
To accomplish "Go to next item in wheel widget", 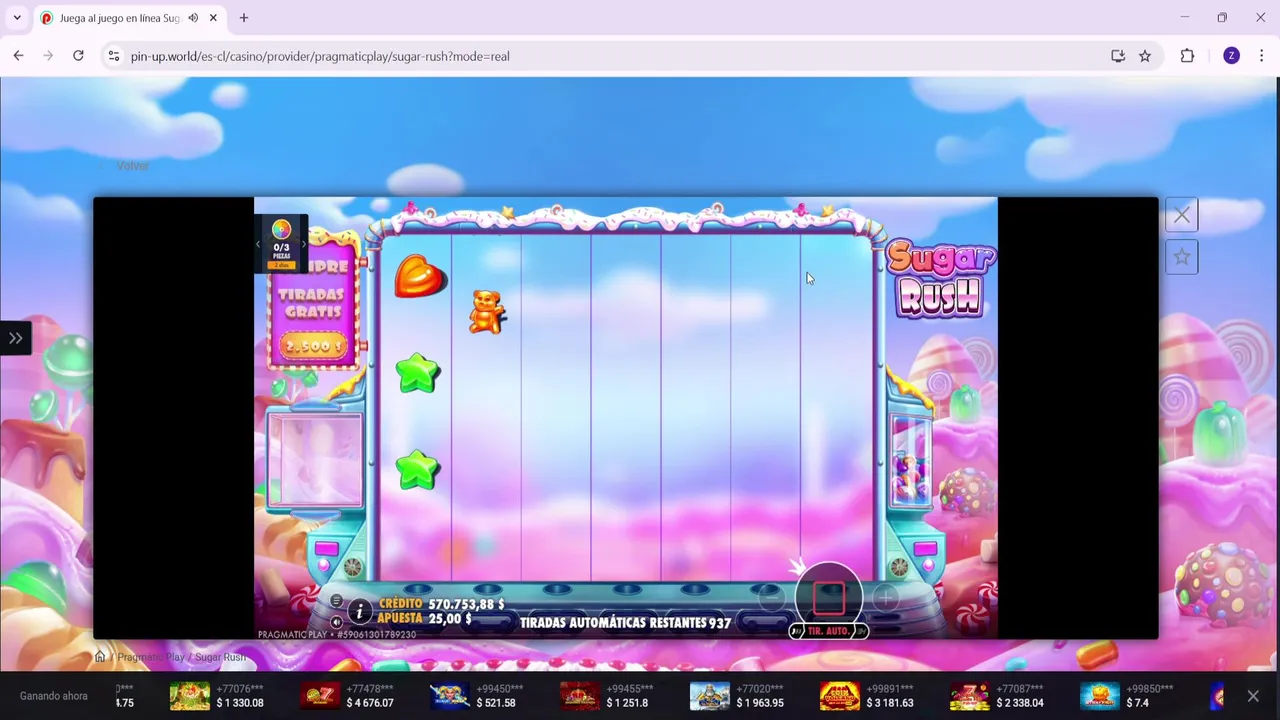I will coord(304,244).
